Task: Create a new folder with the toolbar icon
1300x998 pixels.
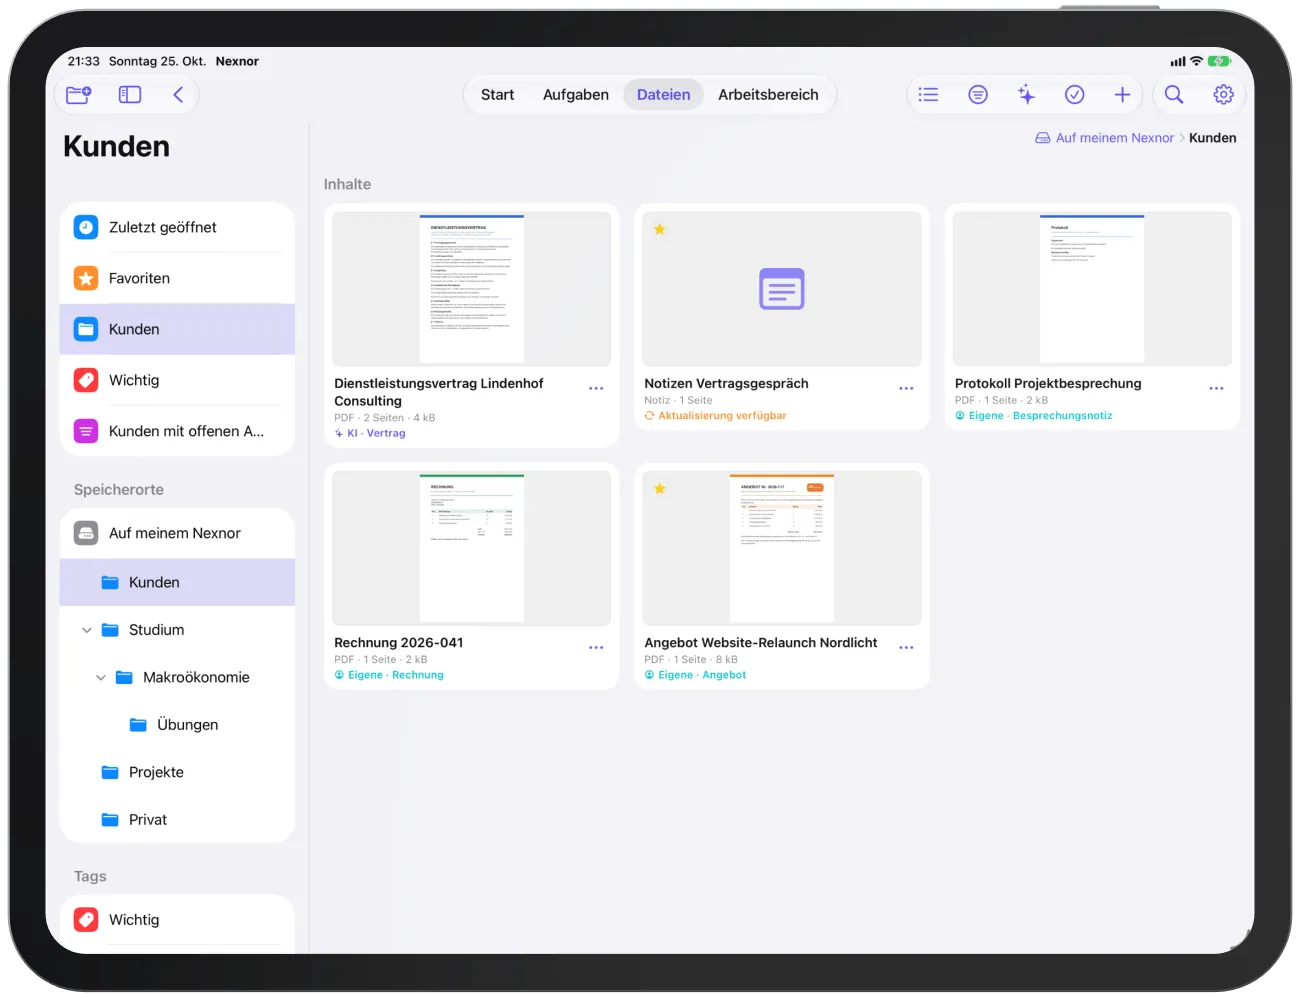Action: (78, 95)
